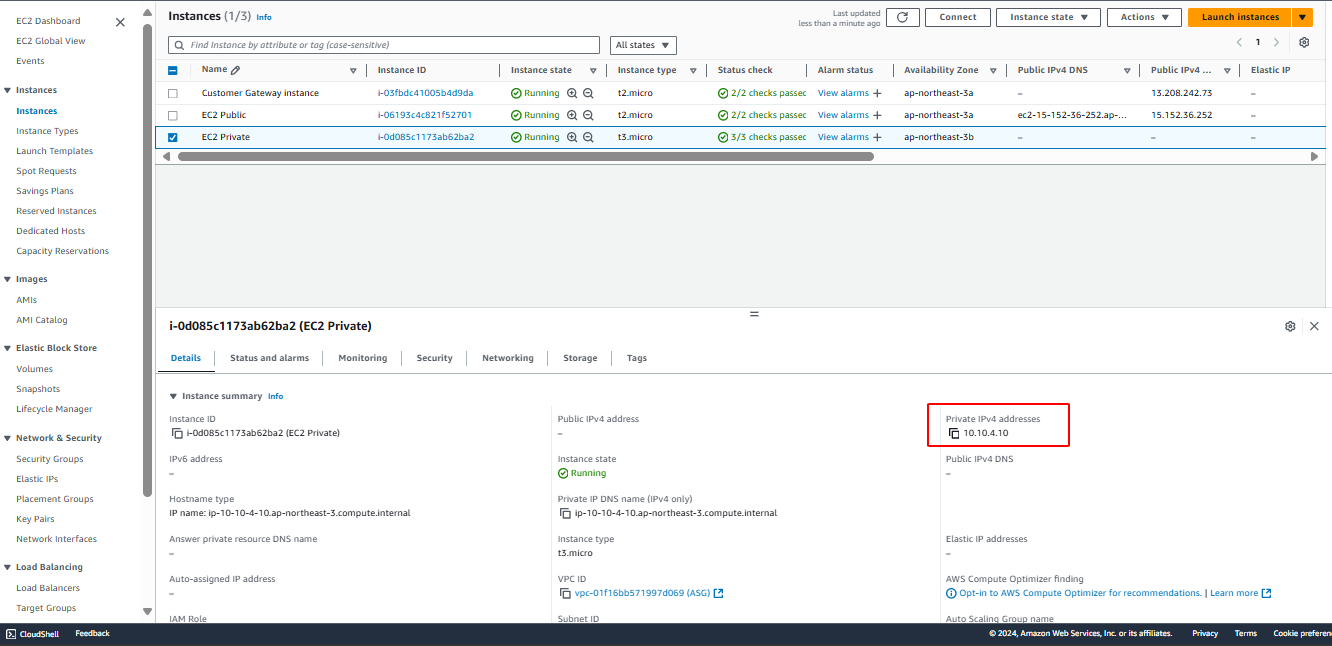The width and height of the screenshot is (1332, 646).
Task: Click the search magnifier in the filter bar
Action: point(178,45)
